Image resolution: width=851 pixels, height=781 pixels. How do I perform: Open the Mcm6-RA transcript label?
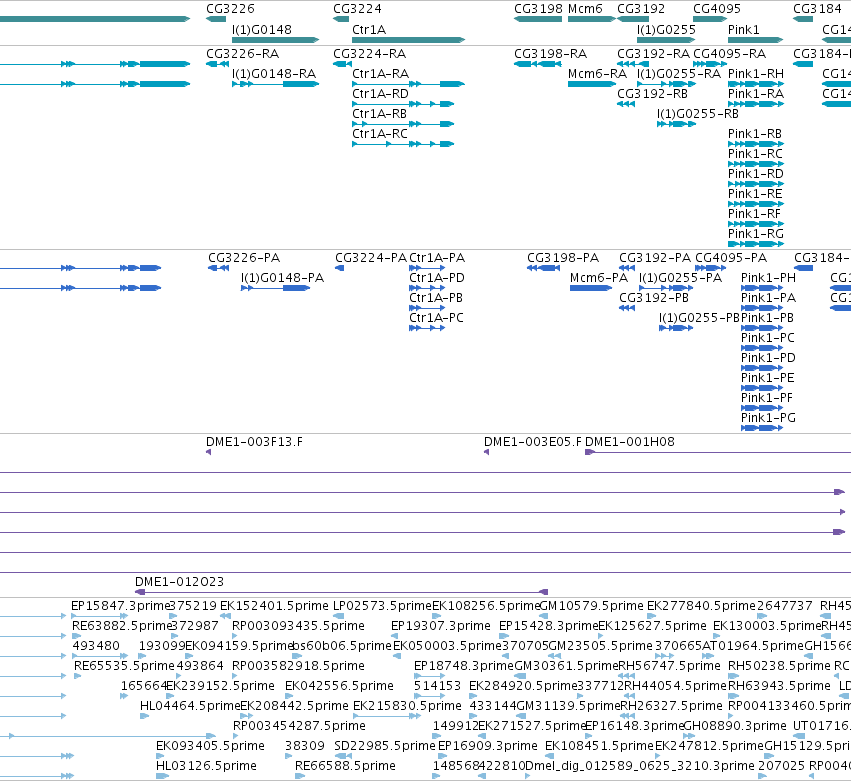tap(597, 74)
